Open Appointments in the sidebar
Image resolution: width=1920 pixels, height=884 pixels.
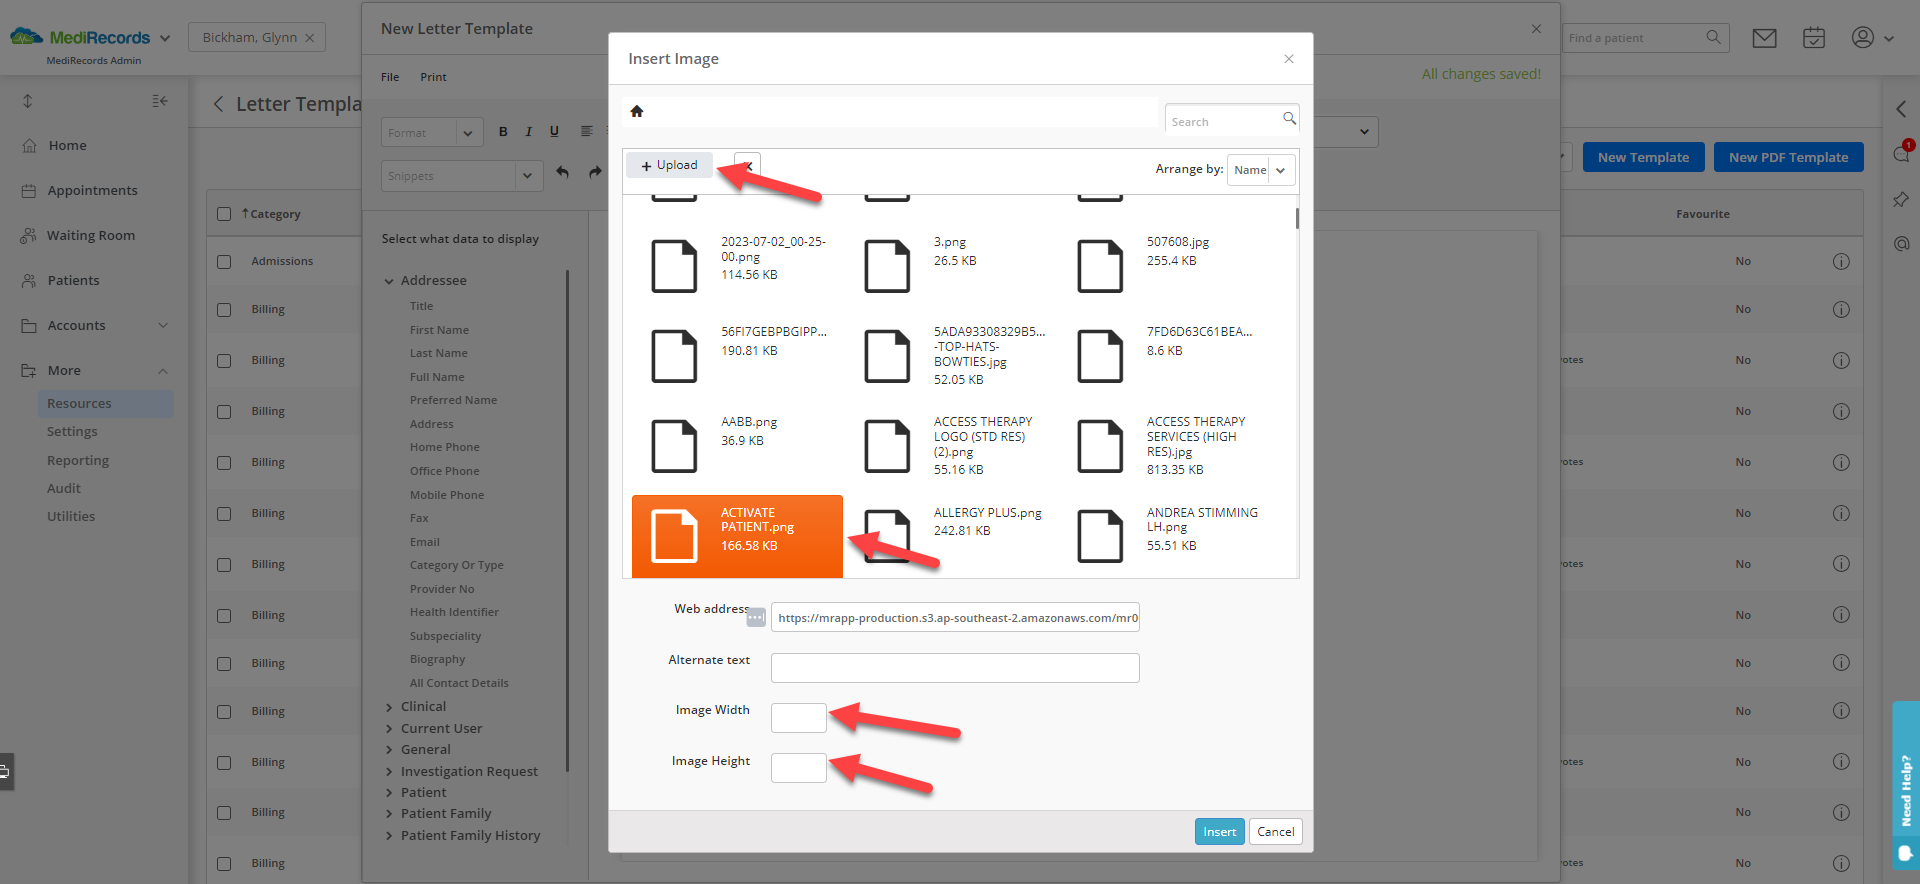point(92,191)
